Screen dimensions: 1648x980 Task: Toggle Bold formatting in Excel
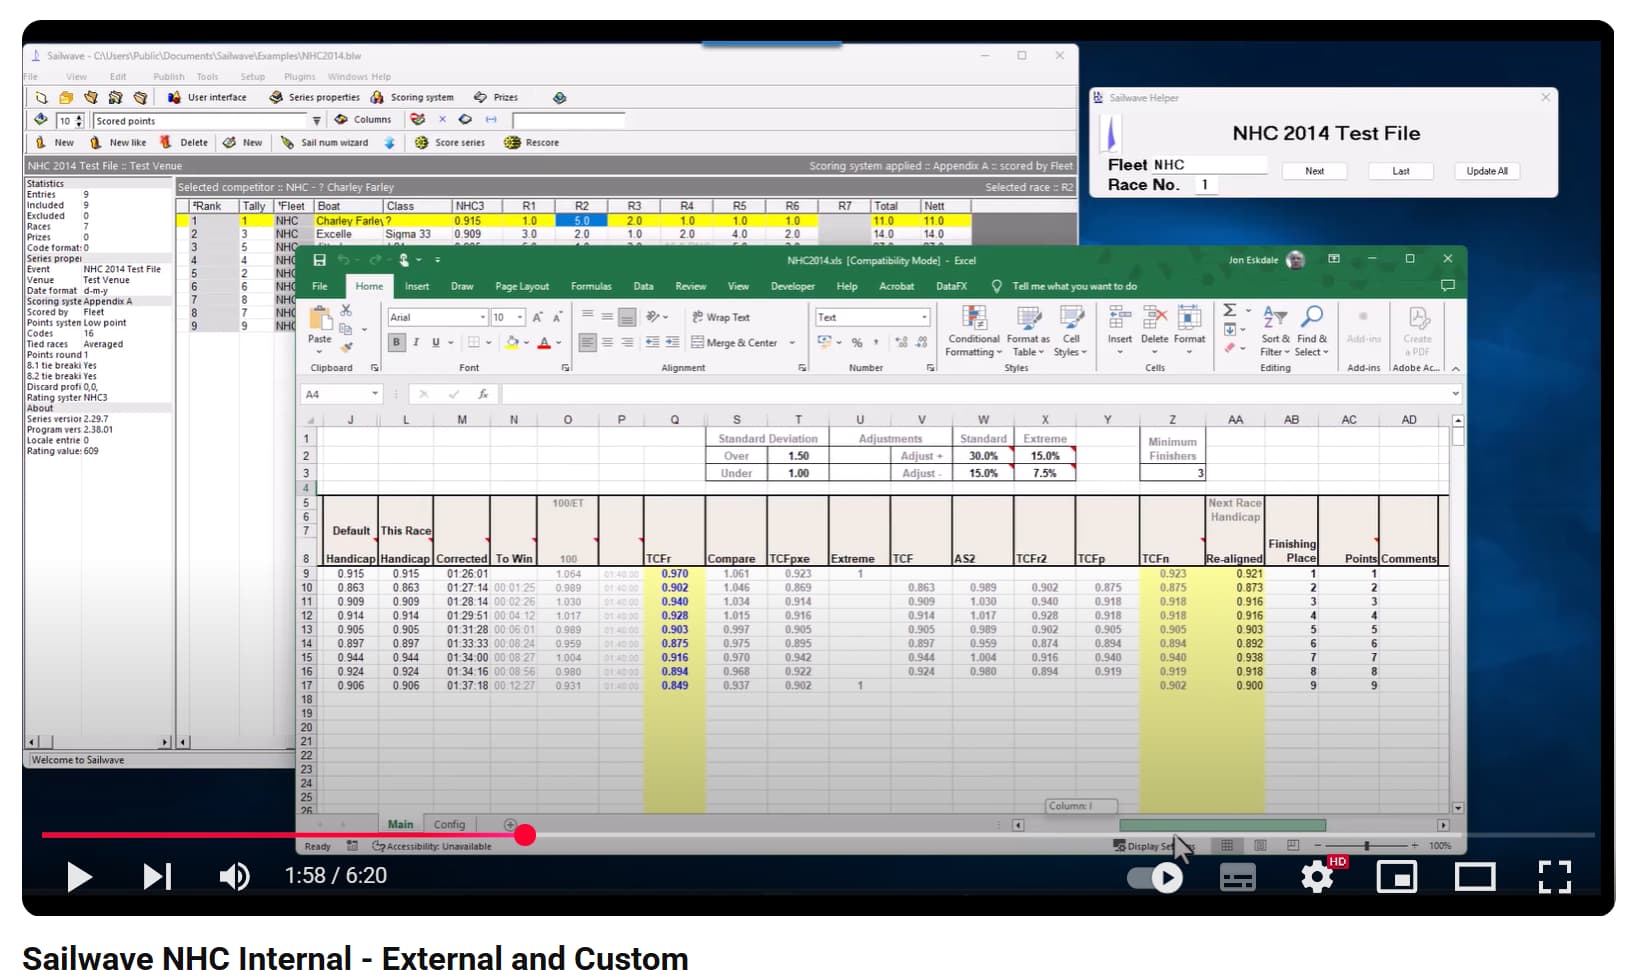396,342
